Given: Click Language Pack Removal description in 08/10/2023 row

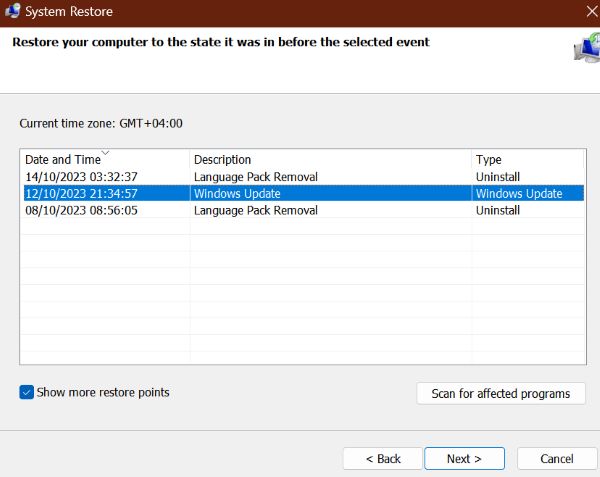Looking at the screenshot, I should tap(256, 210).
